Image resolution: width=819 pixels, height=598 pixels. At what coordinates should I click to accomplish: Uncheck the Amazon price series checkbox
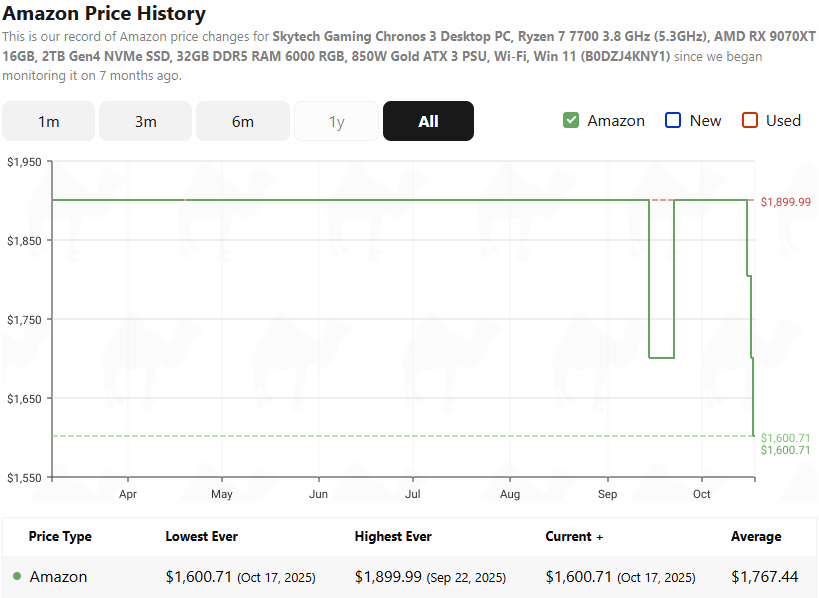571,119
